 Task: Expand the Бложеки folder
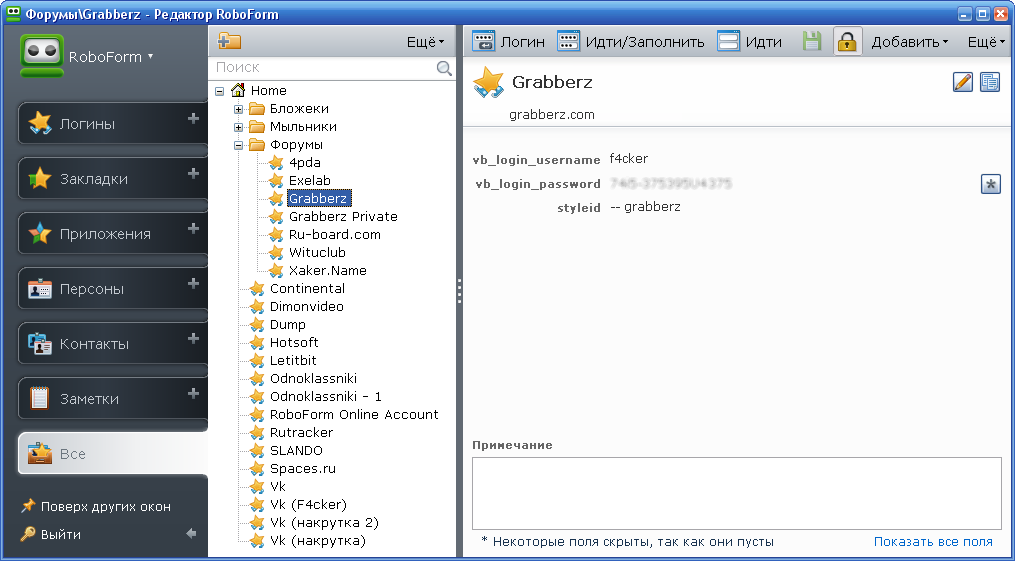pos(239,109)
